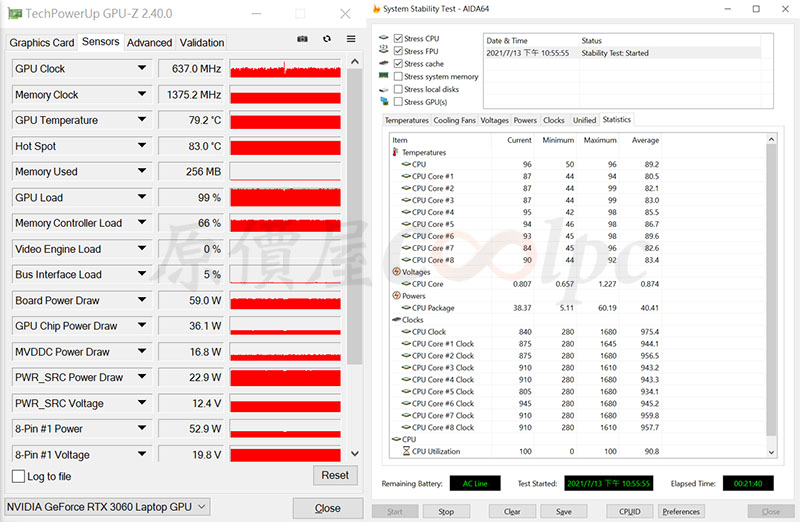
Task: Click the Reset button in GPU-Z
Action: point(335,475)
